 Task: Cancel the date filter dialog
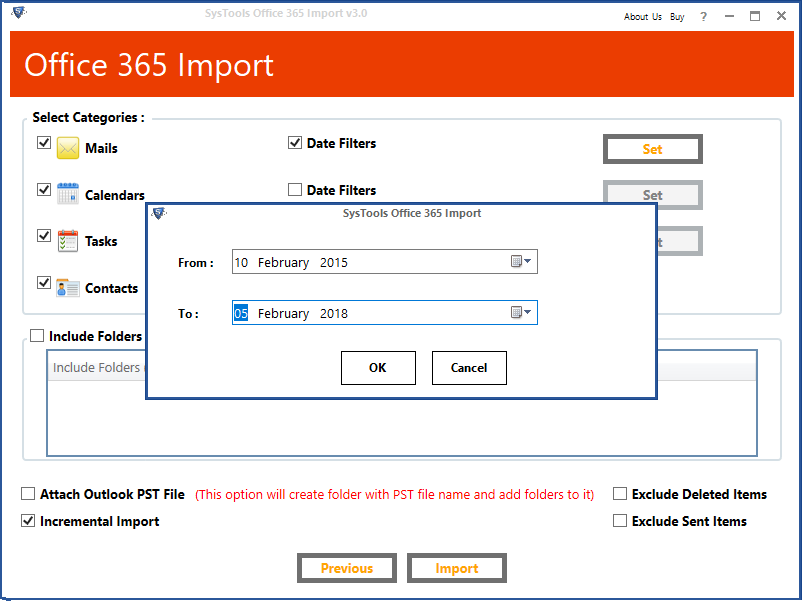pyautogui.click(x=469, y=368)
